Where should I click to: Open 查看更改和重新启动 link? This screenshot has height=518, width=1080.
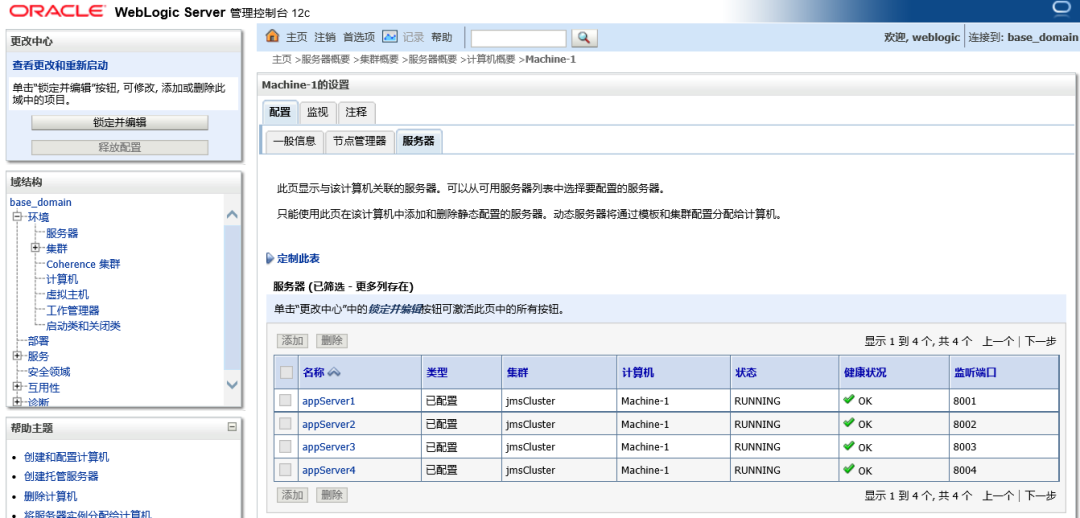click(60, 65)
